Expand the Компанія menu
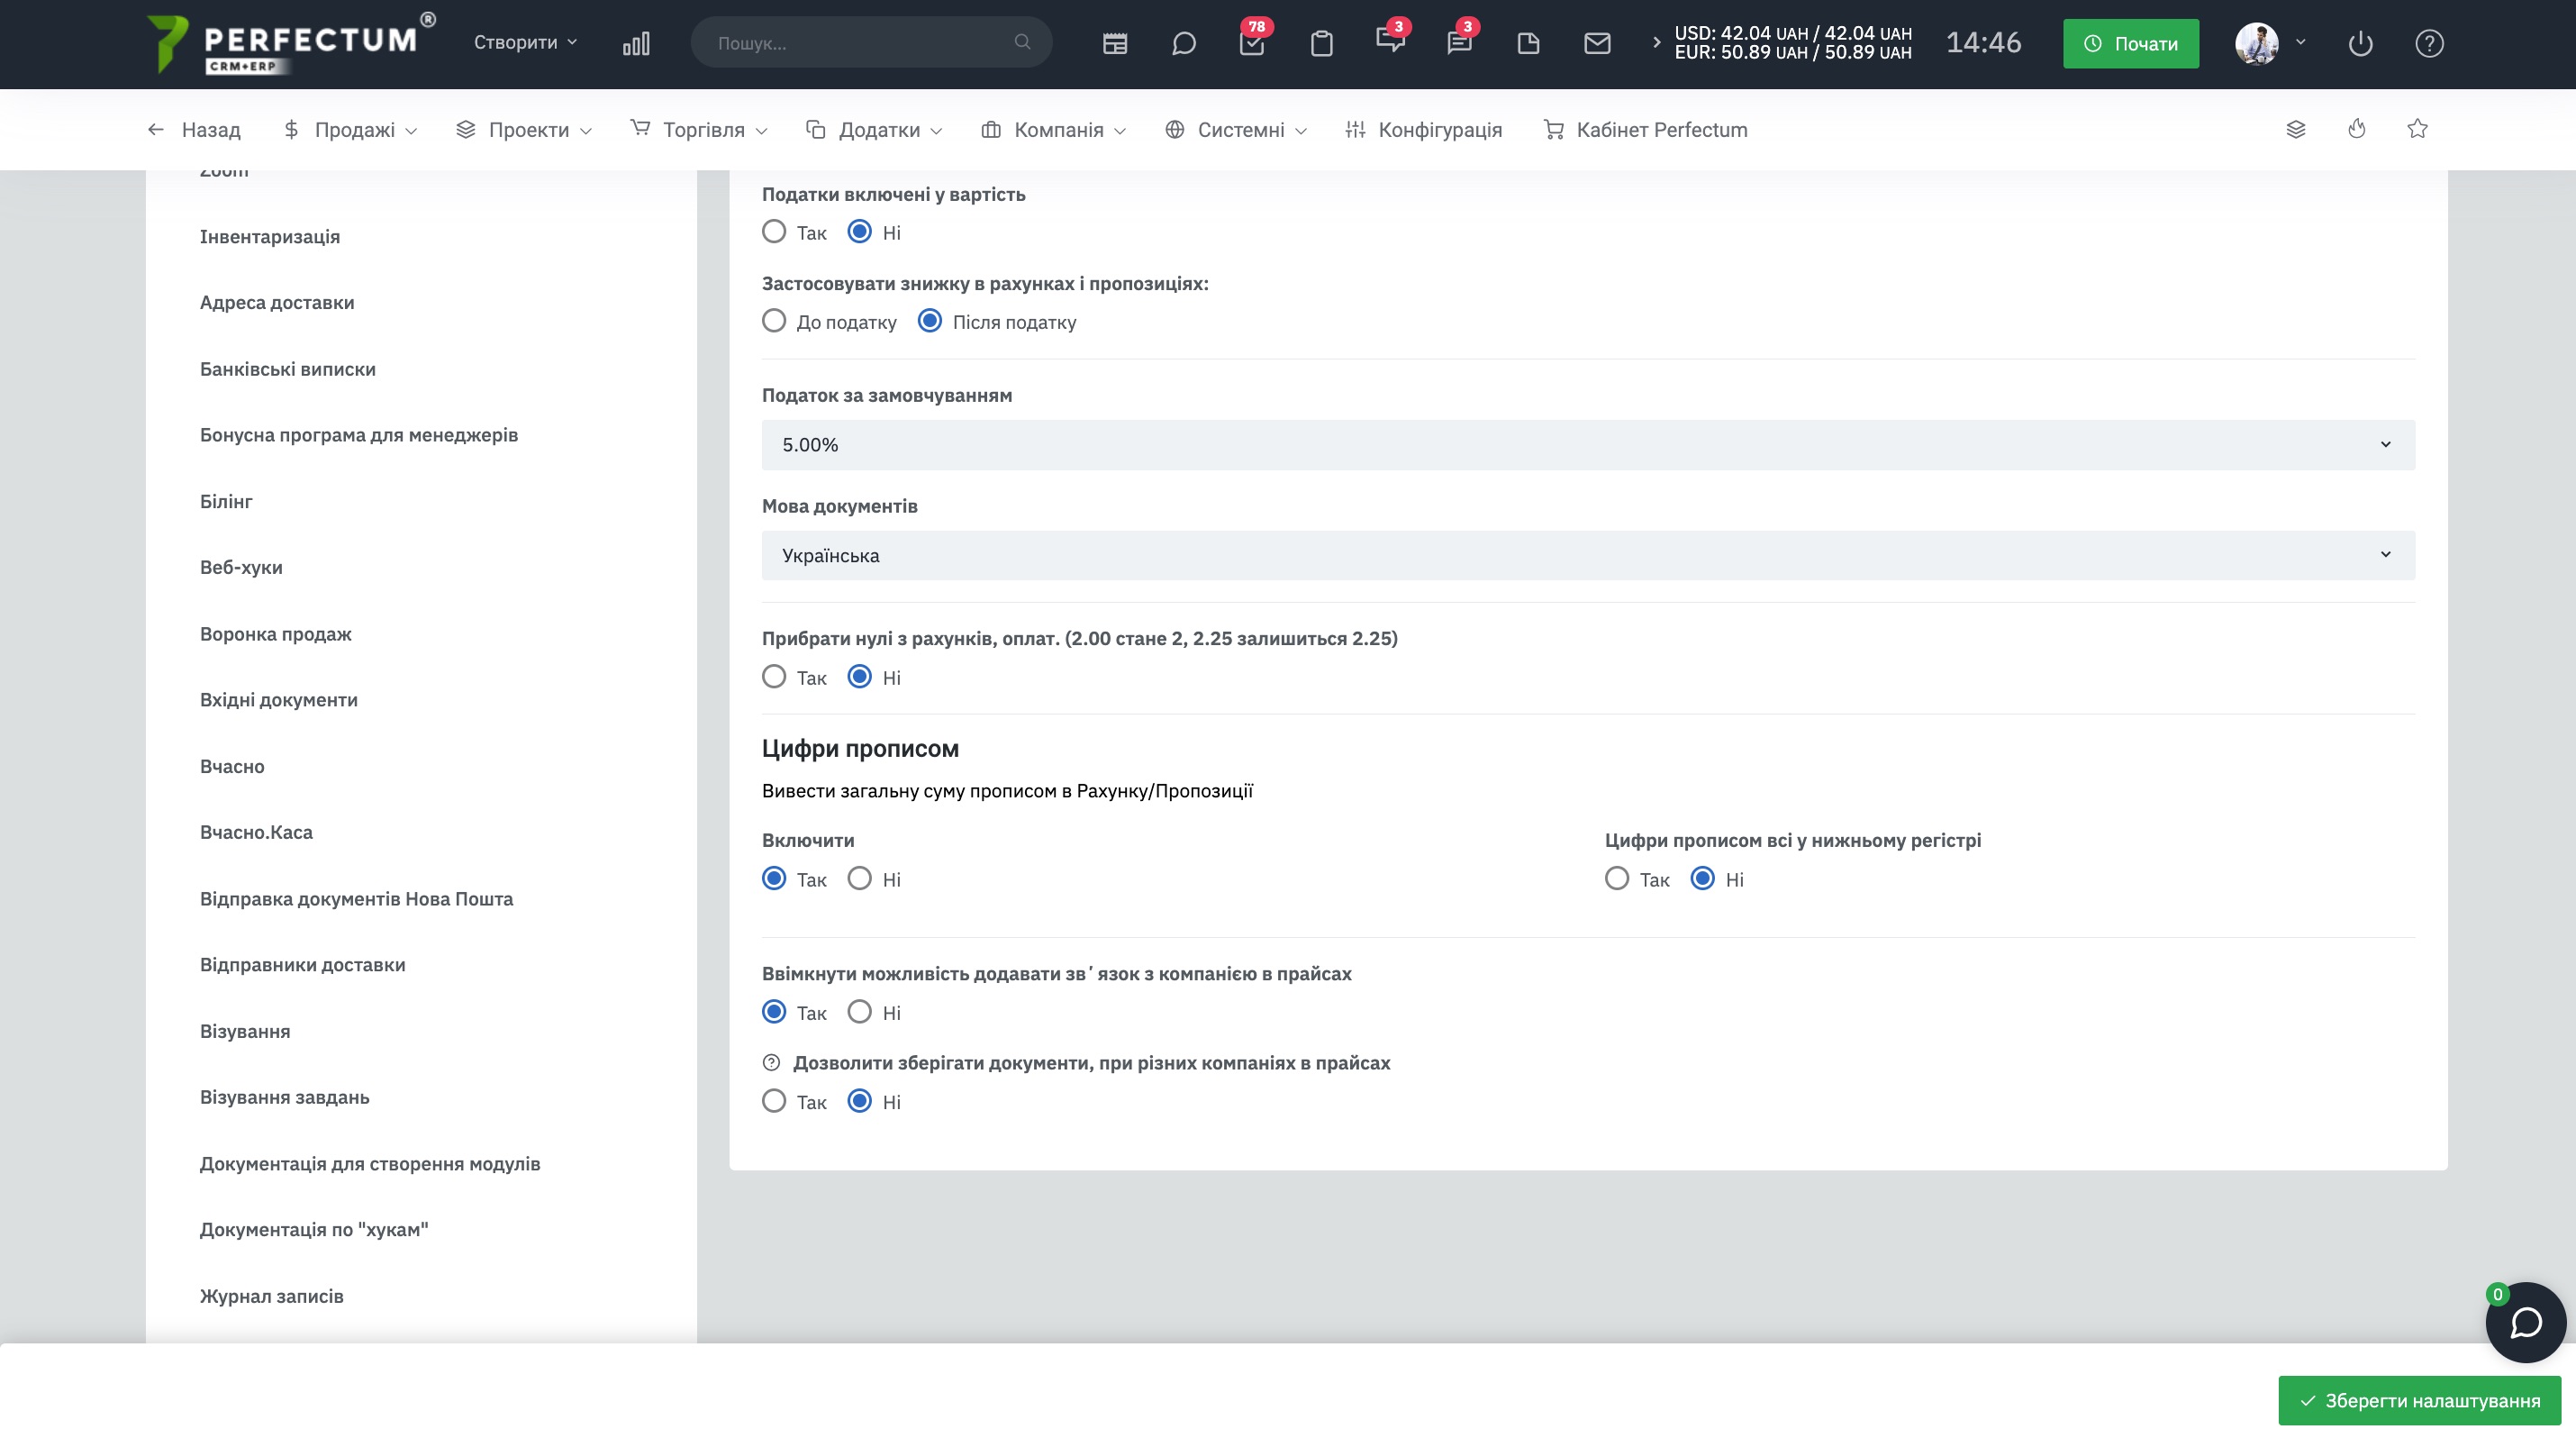Viewport: 2576px width, 1429px height. 1053,129
